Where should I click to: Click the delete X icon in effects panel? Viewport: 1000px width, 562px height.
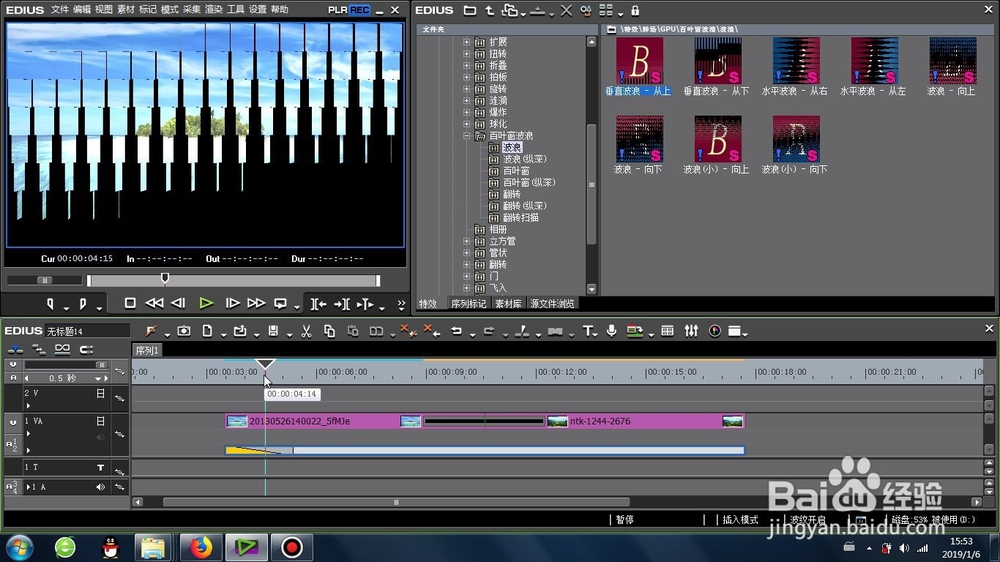click(x=566, y=10)
